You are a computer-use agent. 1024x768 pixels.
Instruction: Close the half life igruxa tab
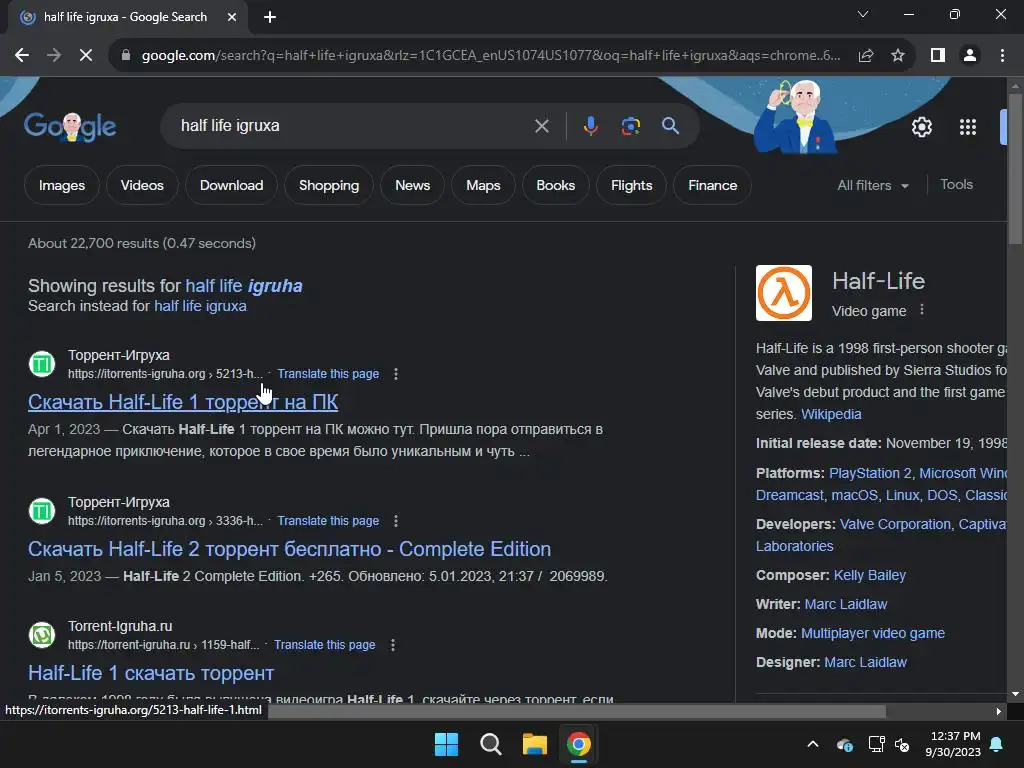click(232, 17)
